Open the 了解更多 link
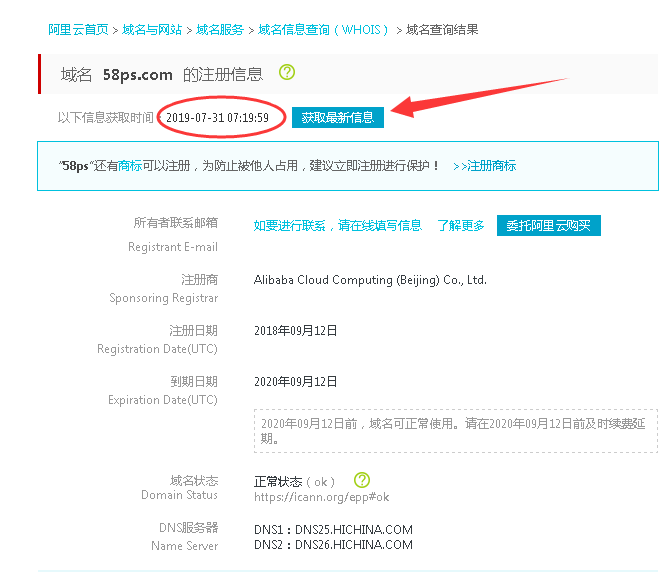669x572 pixels. click(461, 225)
